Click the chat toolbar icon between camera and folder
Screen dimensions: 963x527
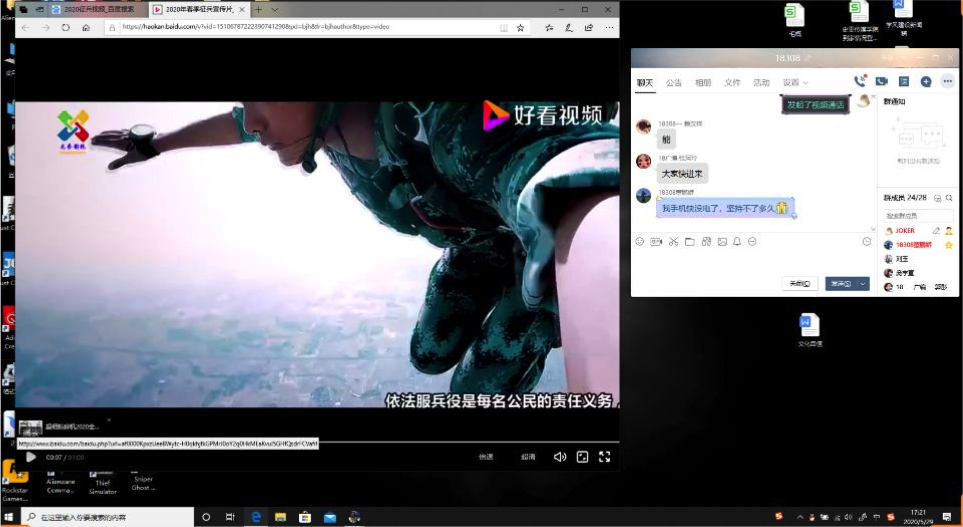[673, 241]
